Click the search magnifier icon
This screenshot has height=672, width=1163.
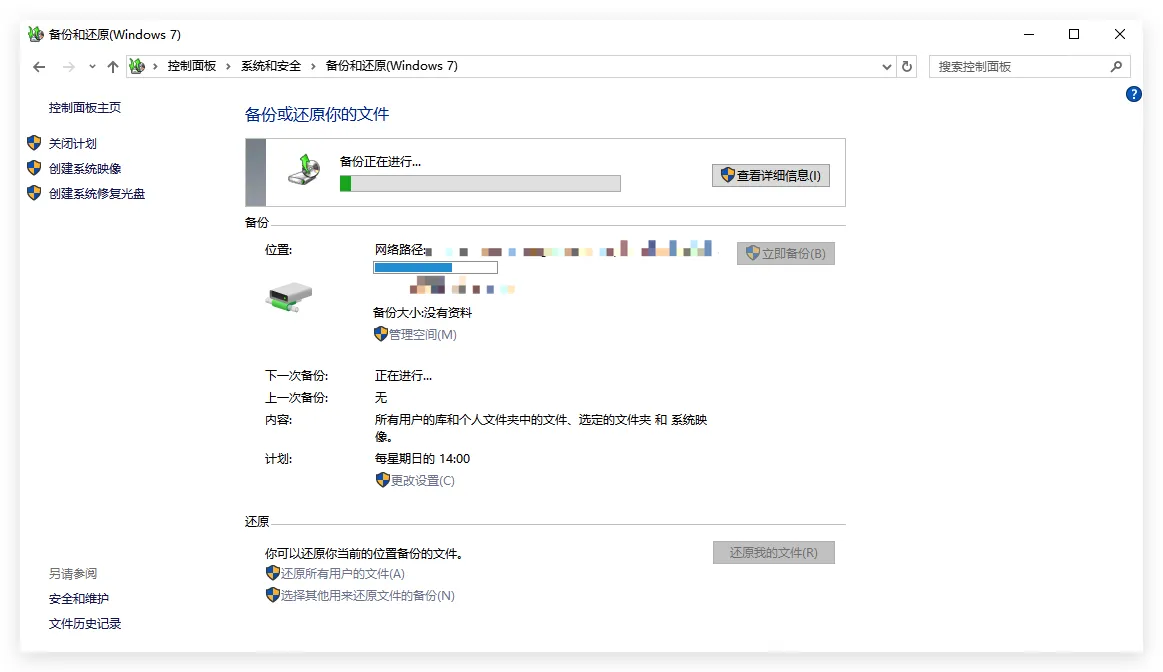coord(1116,67)
